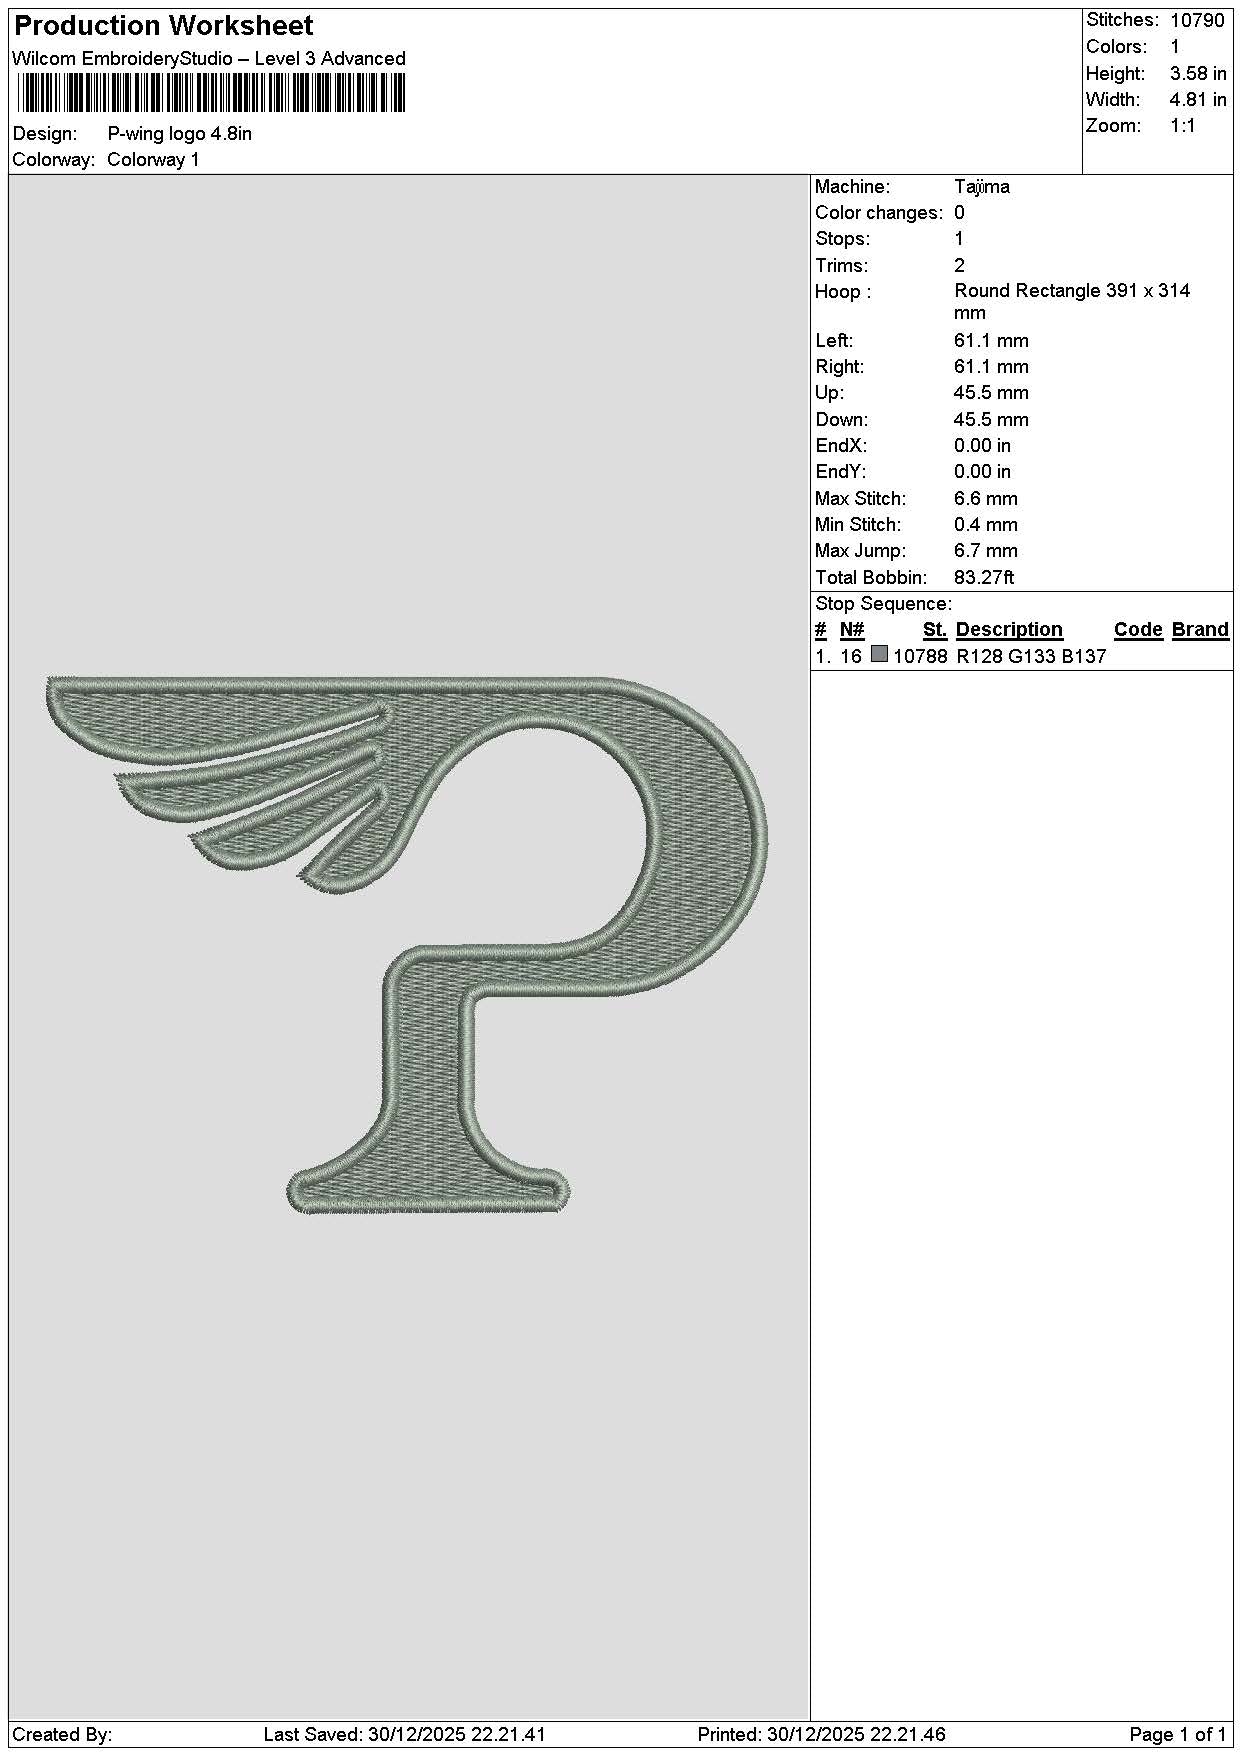Viewport: 1240px width, 1755px height.
Task: Click the Total Bobbin value 83.27ft
Action: (x=984, y=578)
